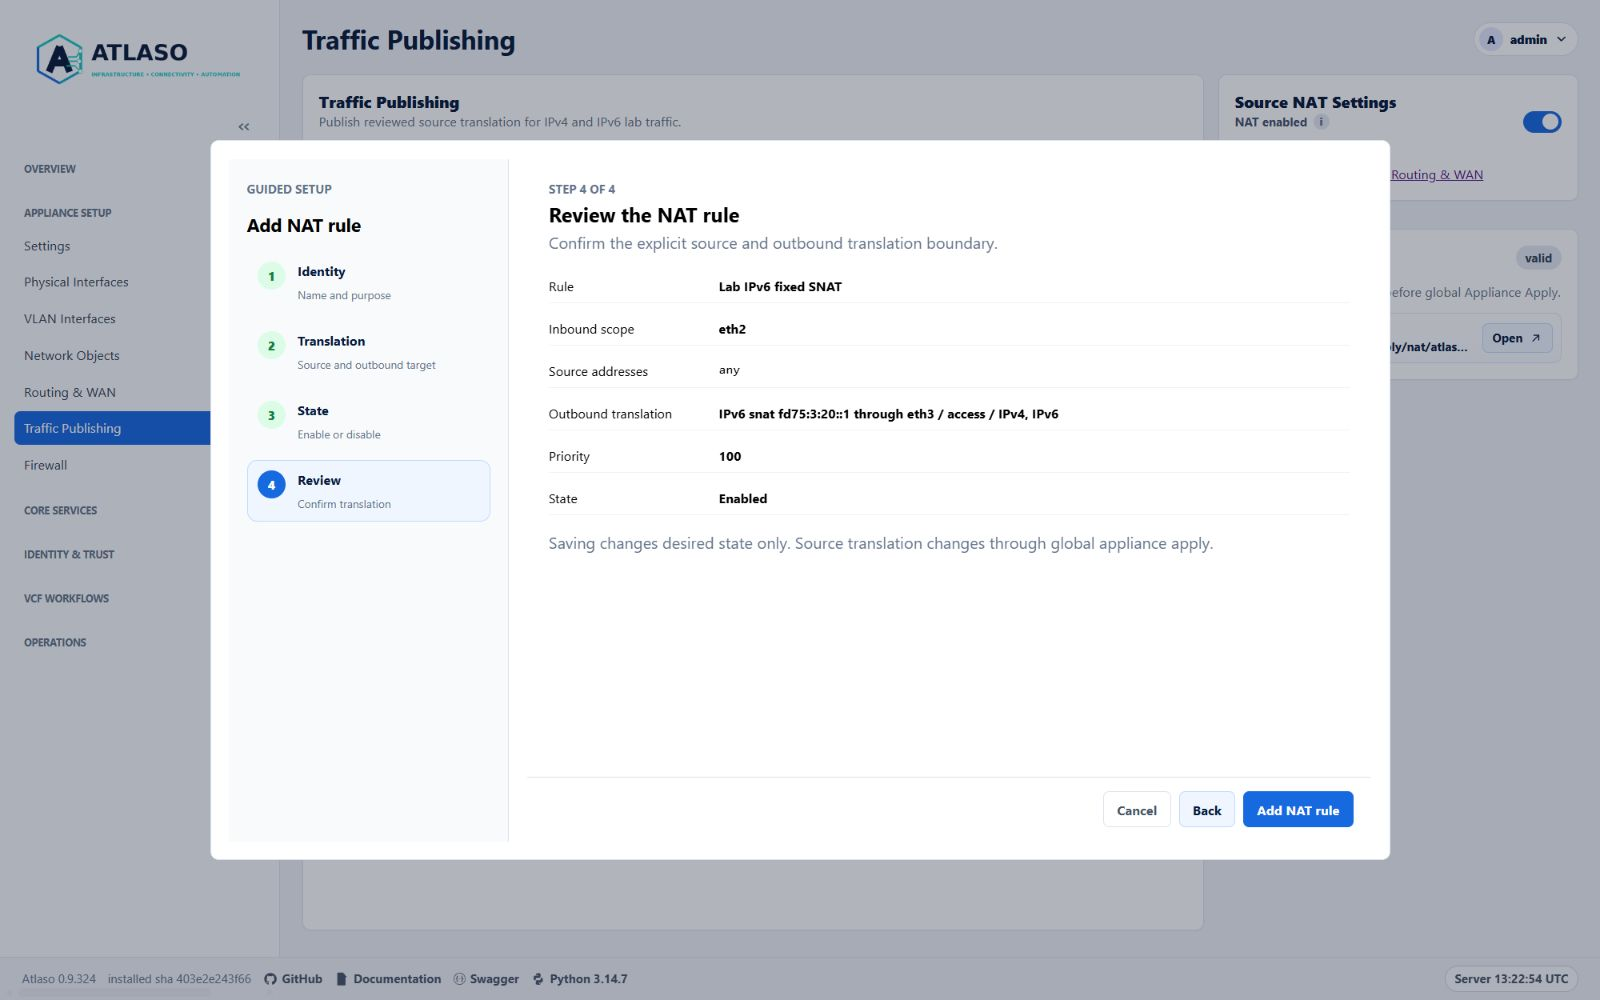
Task: Click the valid status badge
Action: (1538, 258)
